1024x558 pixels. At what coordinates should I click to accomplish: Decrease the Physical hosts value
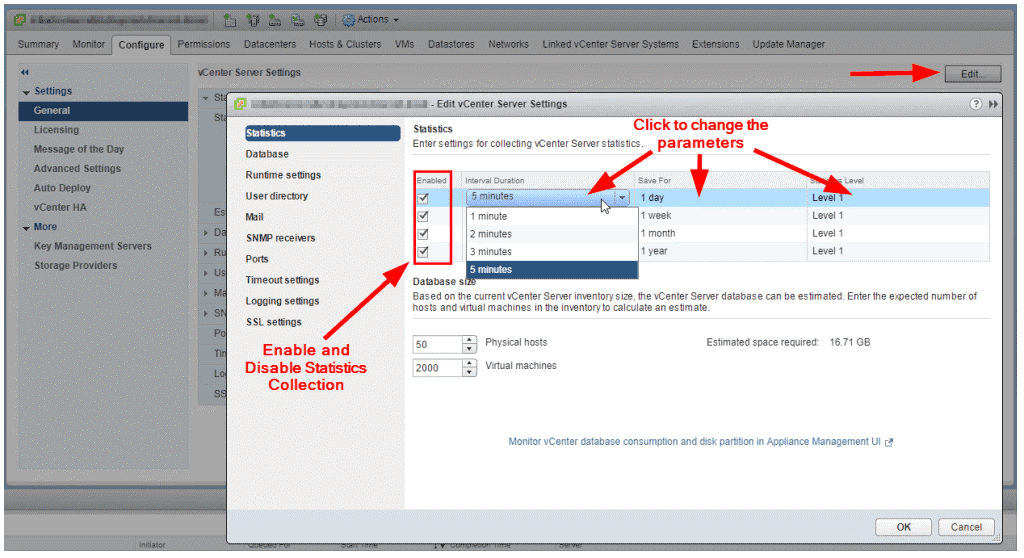coord(469,349)
